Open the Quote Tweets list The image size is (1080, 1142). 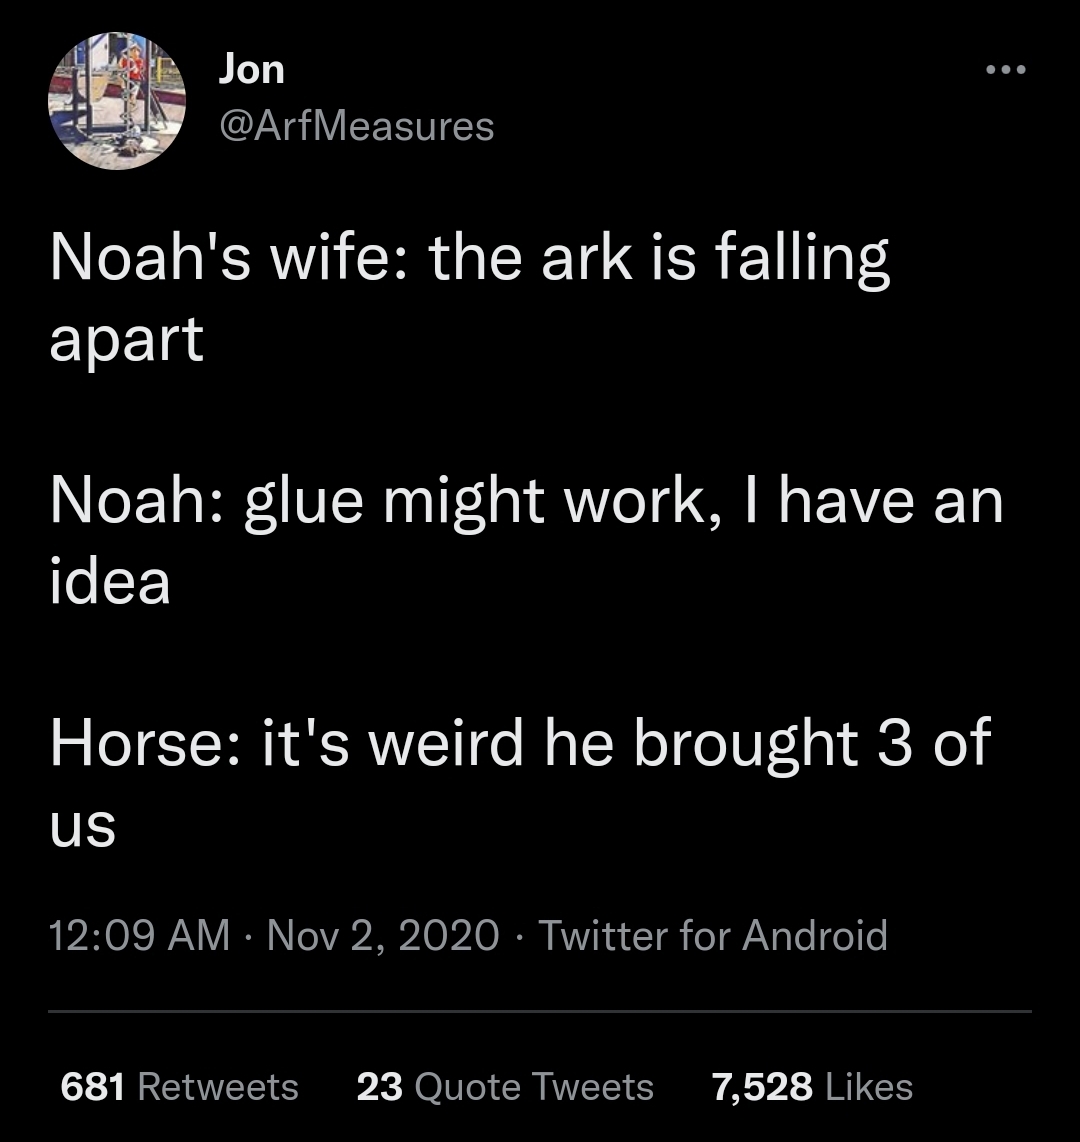[x=533, y=1087]
